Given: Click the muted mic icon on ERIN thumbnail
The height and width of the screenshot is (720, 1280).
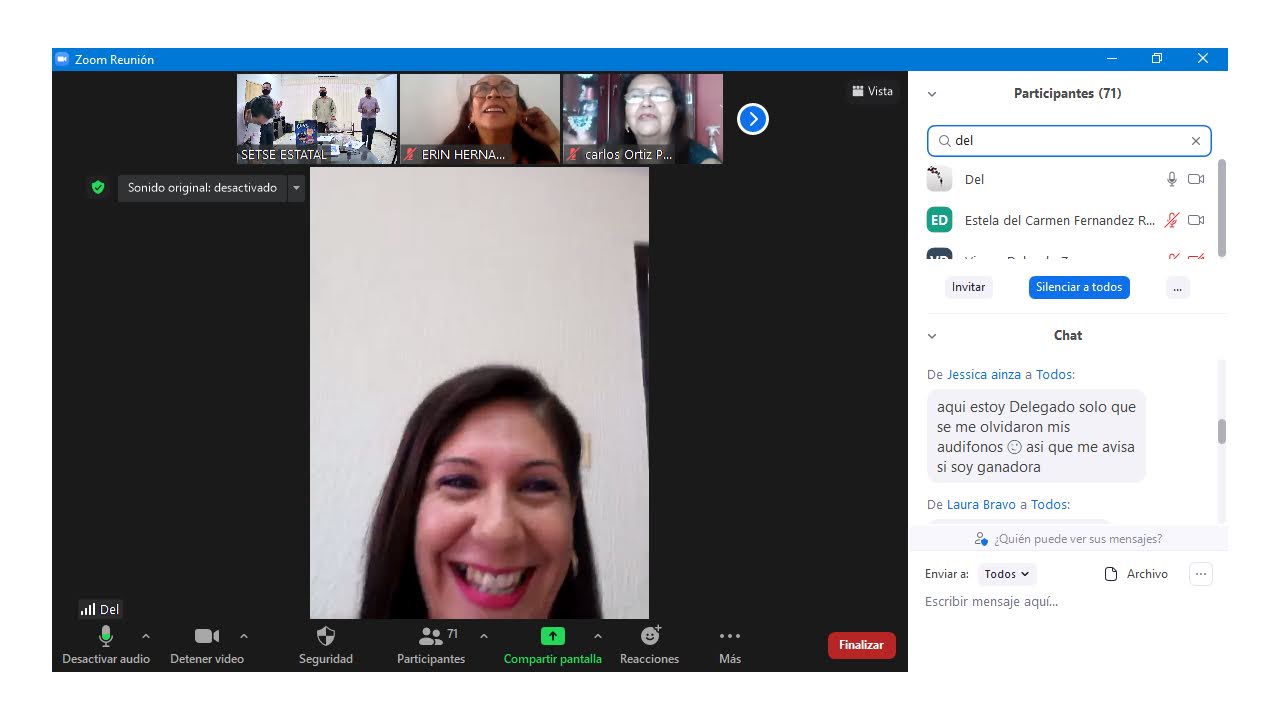Looking at the screenshot, I should click(410, 155).
